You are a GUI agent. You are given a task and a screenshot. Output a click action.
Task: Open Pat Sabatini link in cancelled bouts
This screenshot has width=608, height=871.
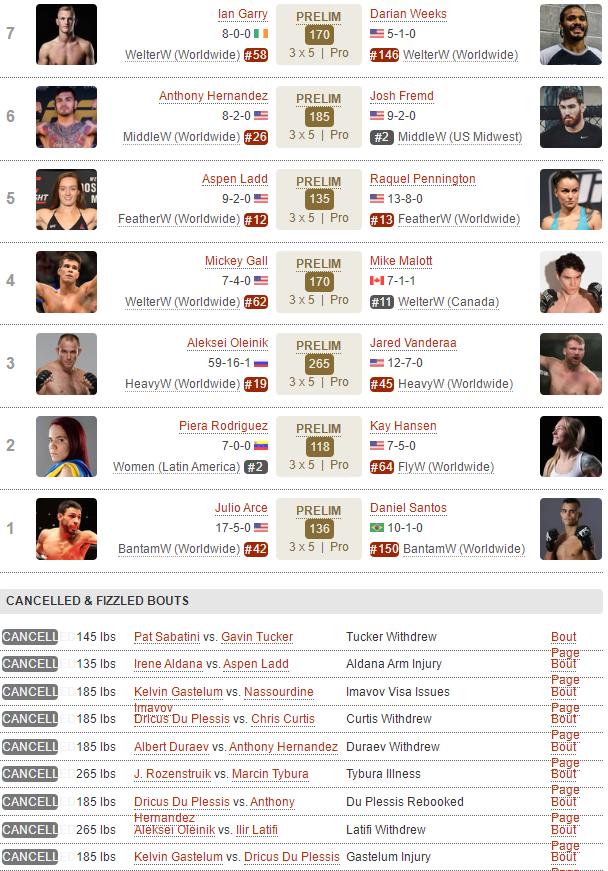(166, 637)
